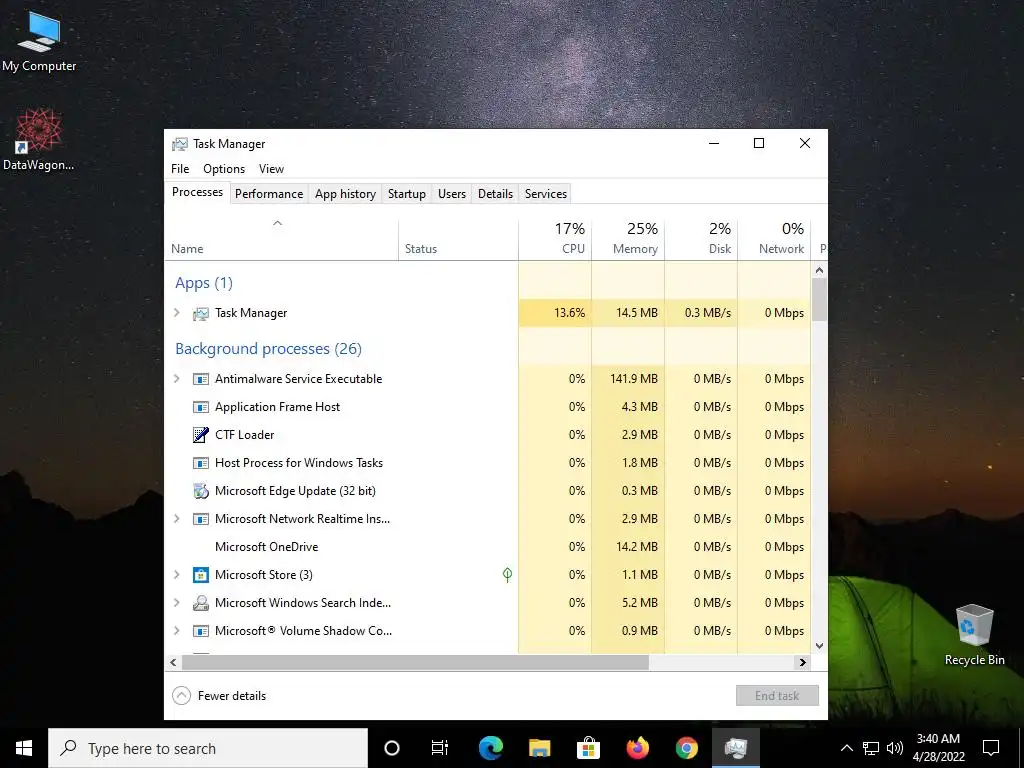The width and height of the screenshot is (1024, 768).
Task: Click the CTF Loader pen icon
Action: coord(200,435)
